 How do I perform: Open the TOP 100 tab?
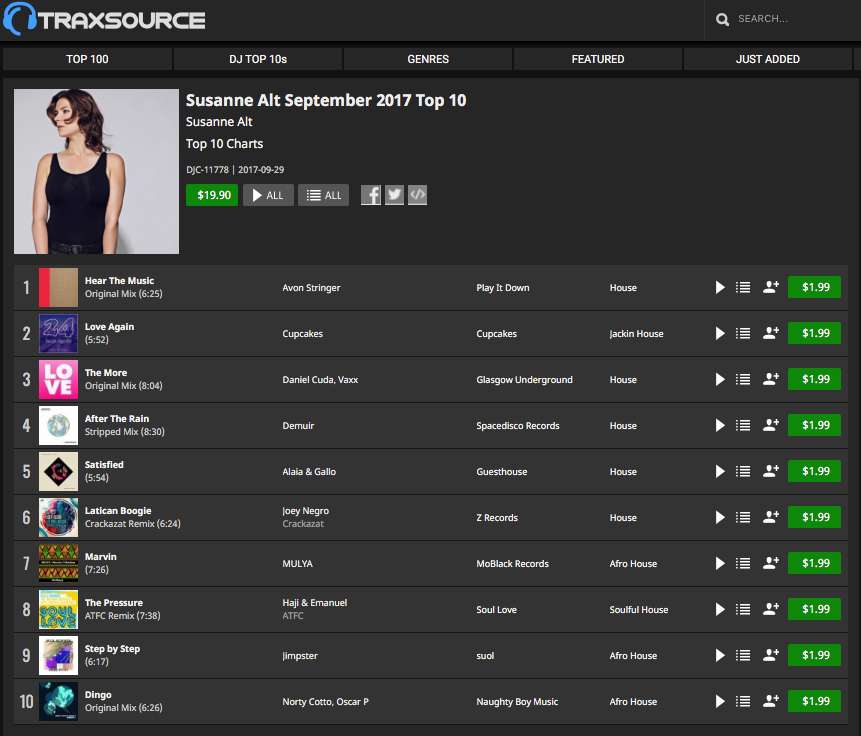(x=87, y=59)
